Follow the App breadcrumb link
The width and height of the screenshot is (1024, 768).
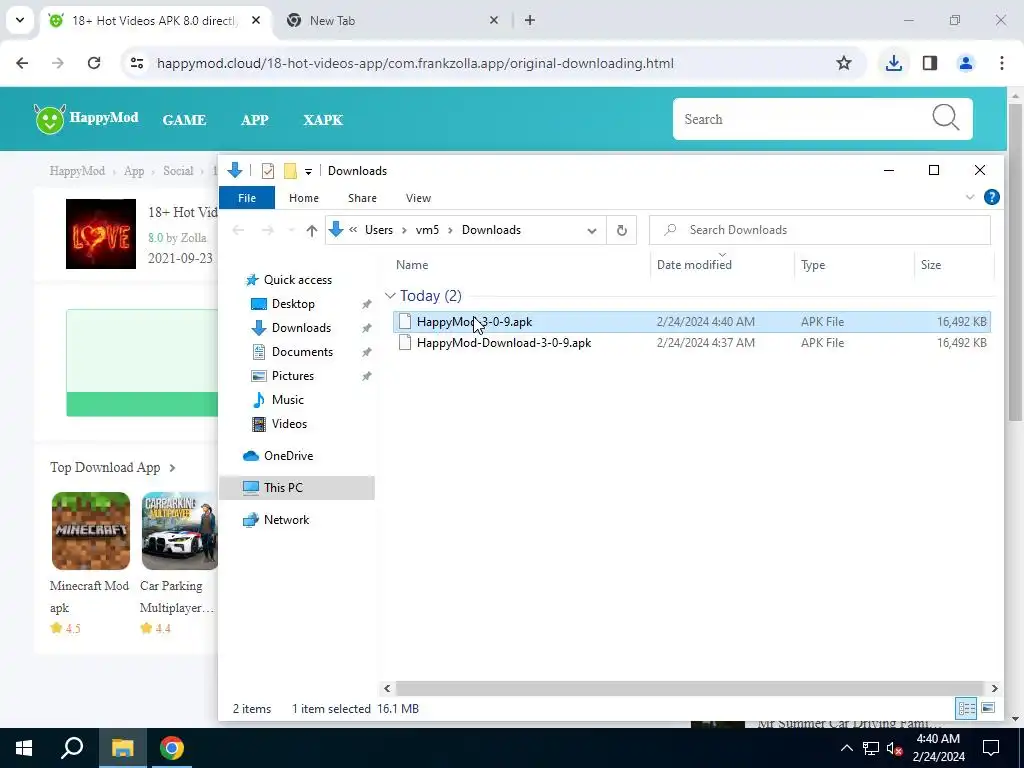coord(134,171)
